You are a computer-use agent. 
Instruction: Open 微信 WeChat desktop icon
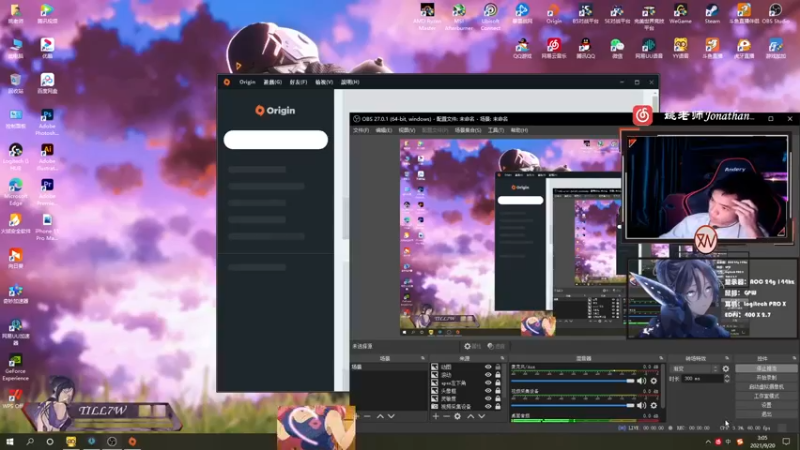[617, 48]
